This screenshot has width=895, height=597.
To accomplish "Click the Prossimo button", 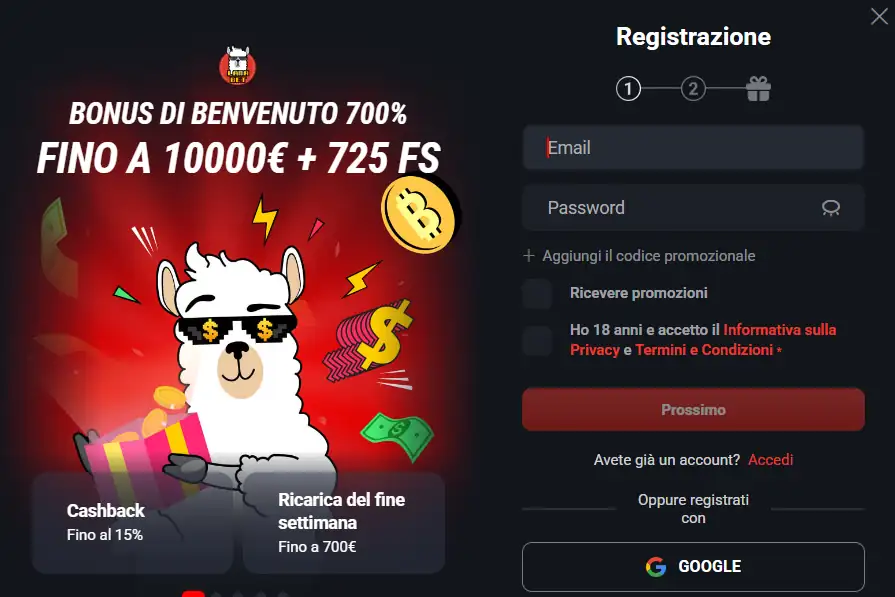I will 693,410.
